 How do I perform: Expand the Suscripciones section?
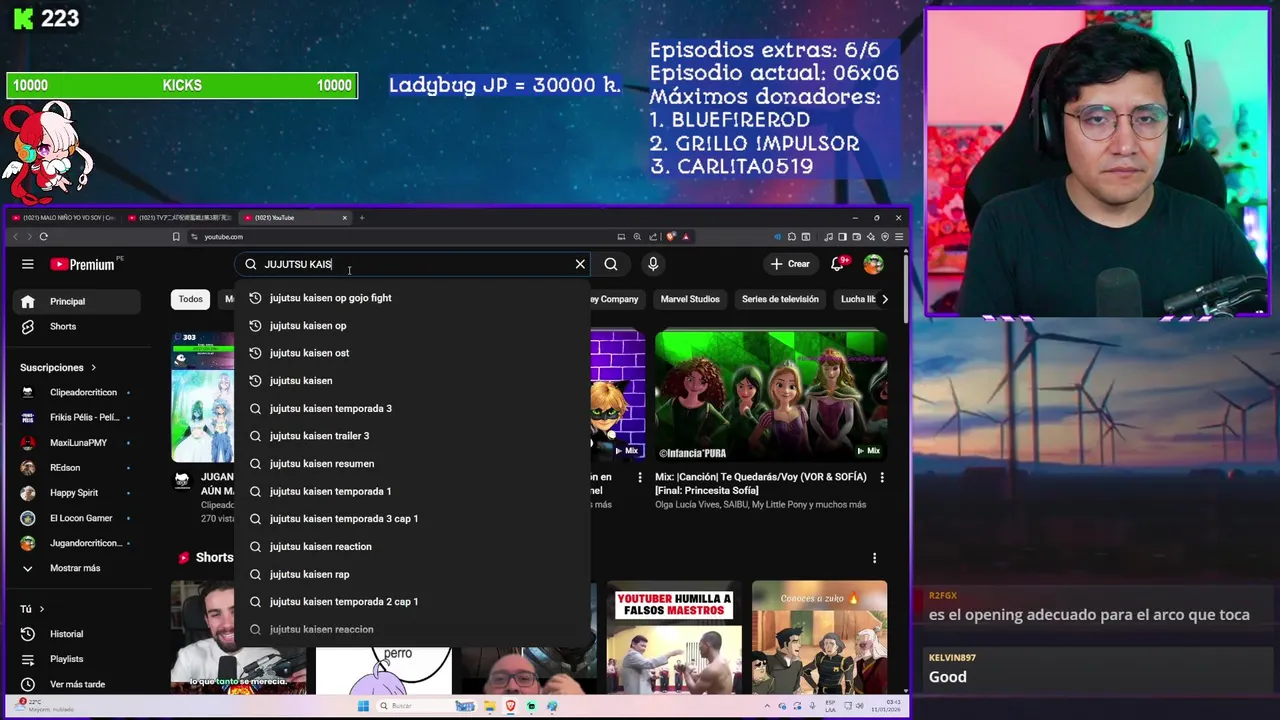point(58,367)
